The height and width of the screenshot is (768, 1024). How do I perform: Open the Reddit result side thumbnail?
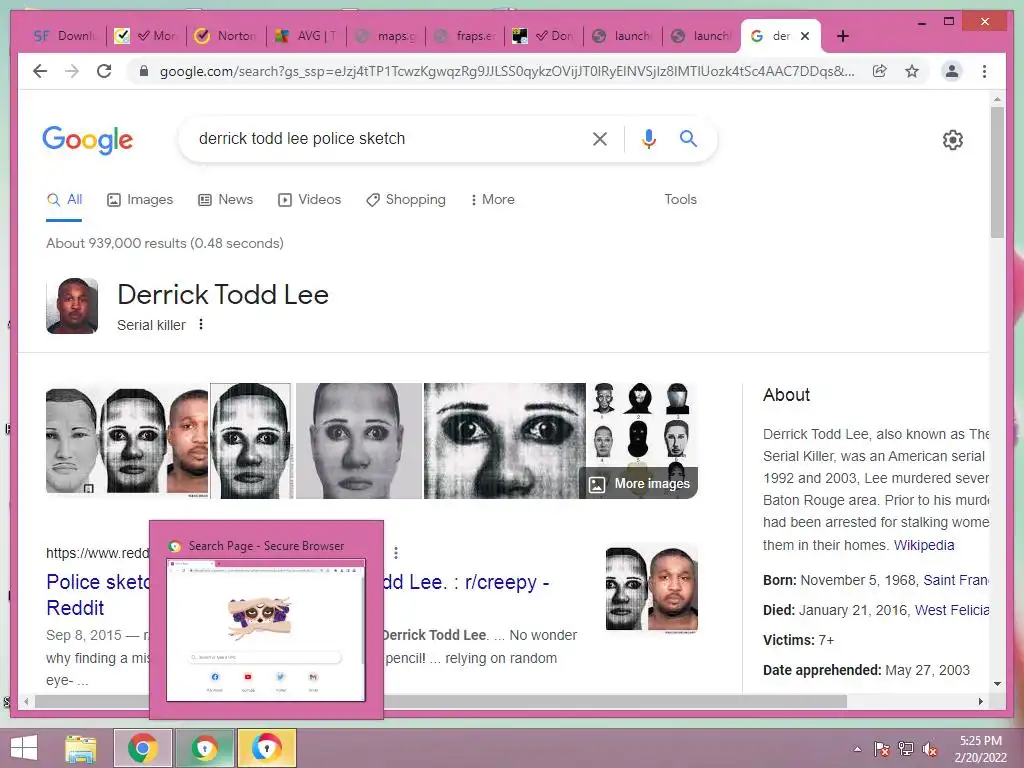652,589
